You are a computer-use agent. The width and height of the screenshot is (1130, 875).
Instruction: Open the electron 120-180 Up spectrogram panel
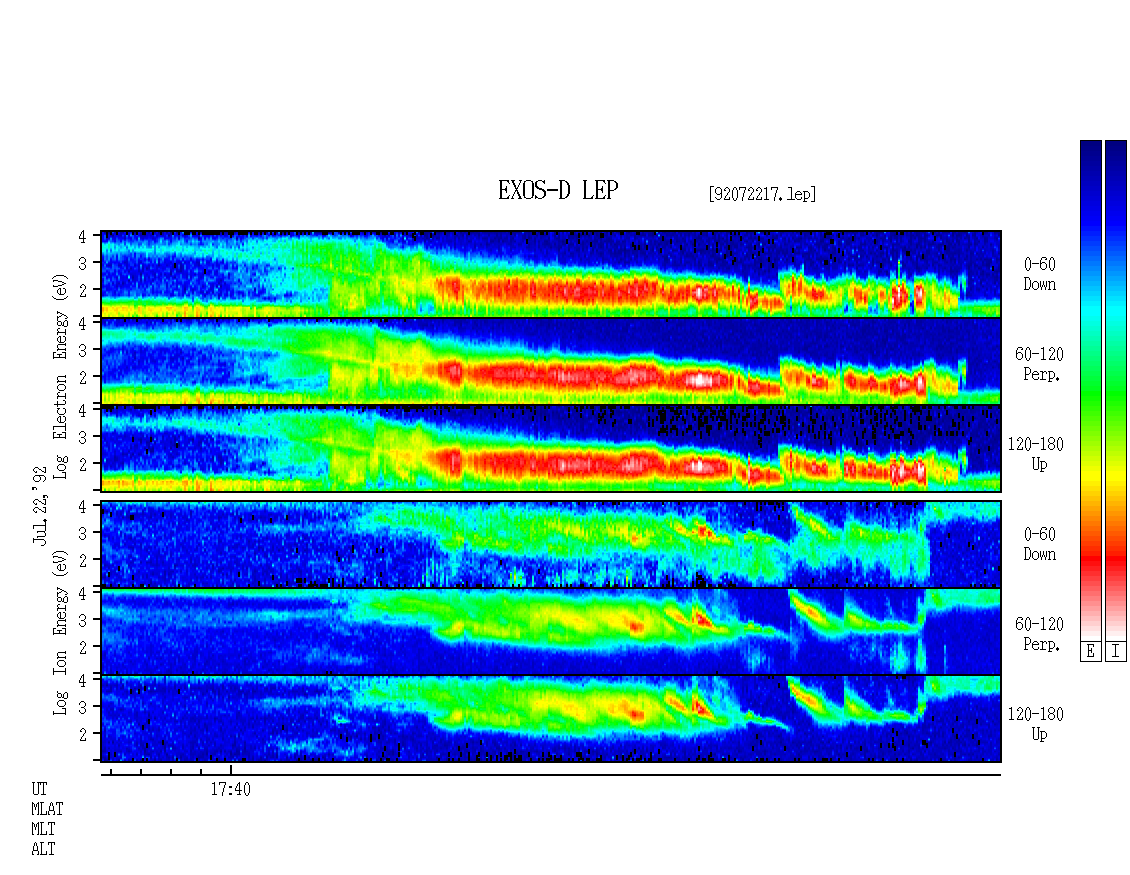click(551, 448)
